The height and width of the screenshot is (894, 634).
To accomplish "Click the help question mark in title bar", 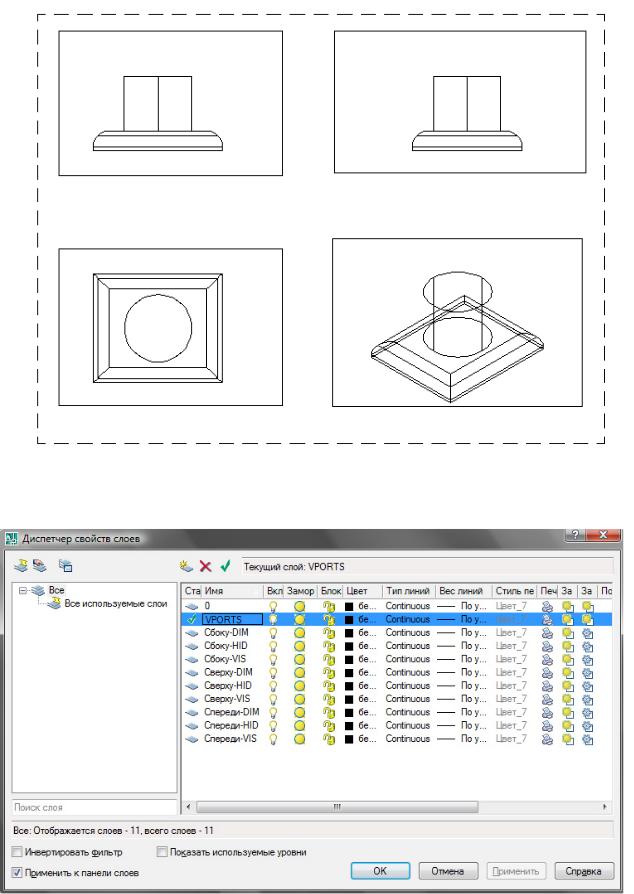I will [x=575, y=534].
